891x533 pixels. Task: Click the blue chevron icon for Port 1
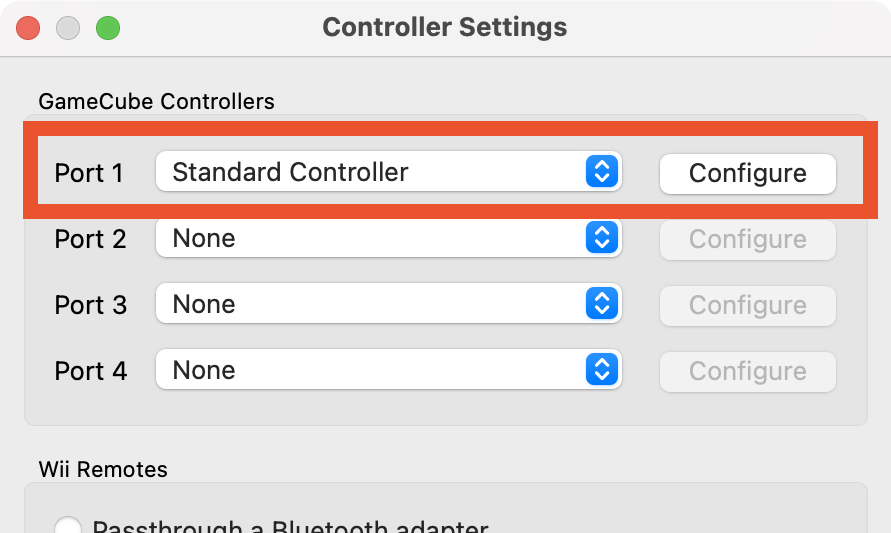[x=602, y=171]
